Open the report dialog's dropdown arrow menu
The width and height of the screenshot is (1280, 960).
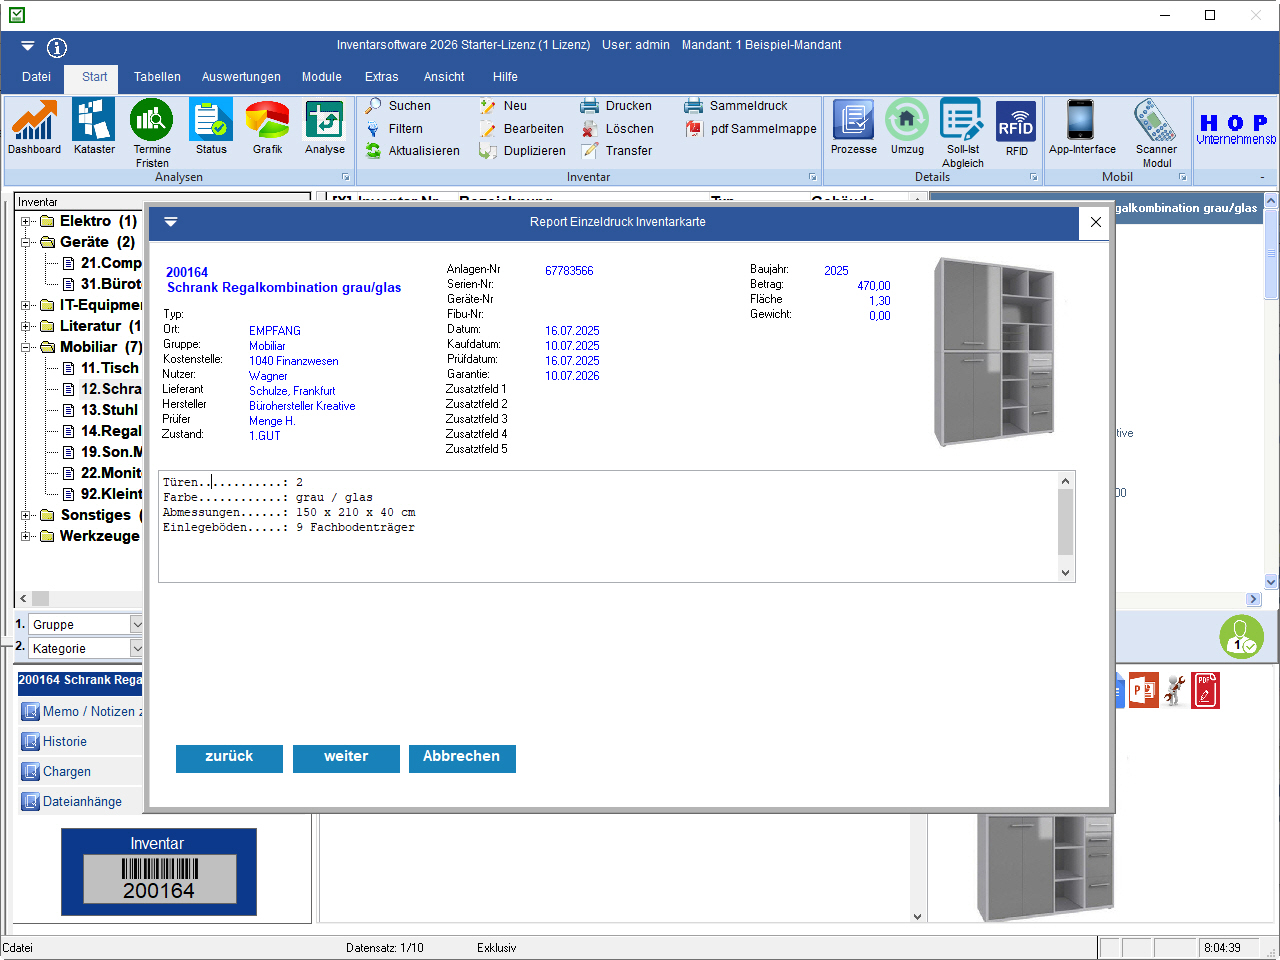(171, 222)
